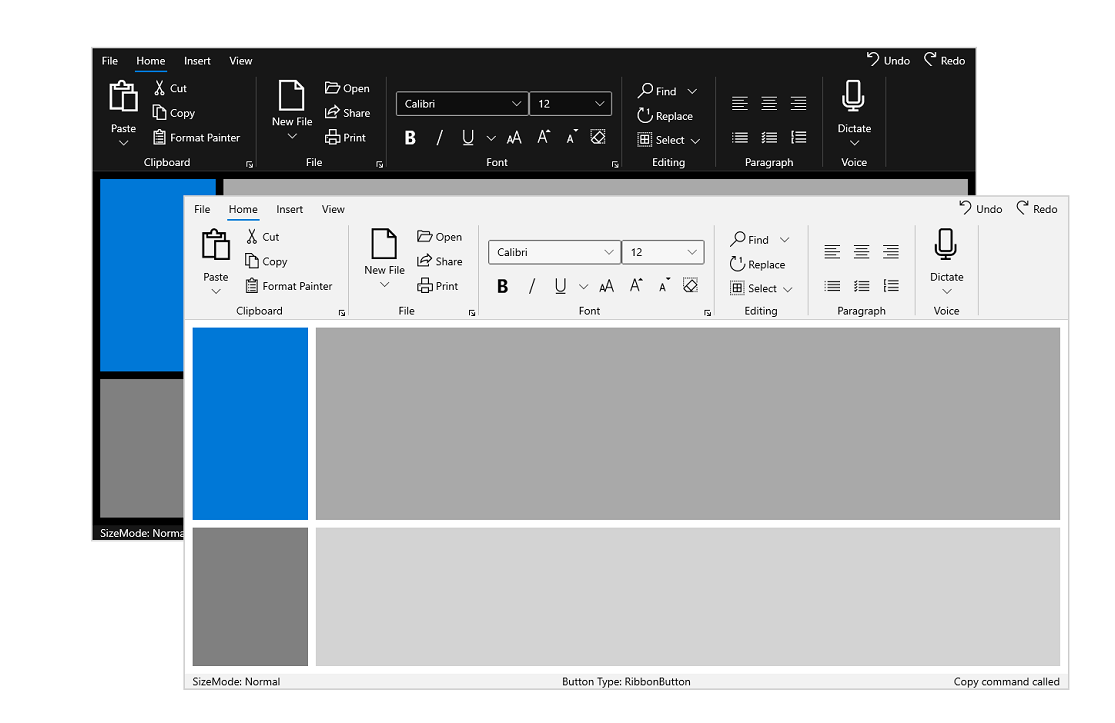Select the blue tile swatch
The image size is (1115, 723).
pyautogui.click(x=249, y=424)
